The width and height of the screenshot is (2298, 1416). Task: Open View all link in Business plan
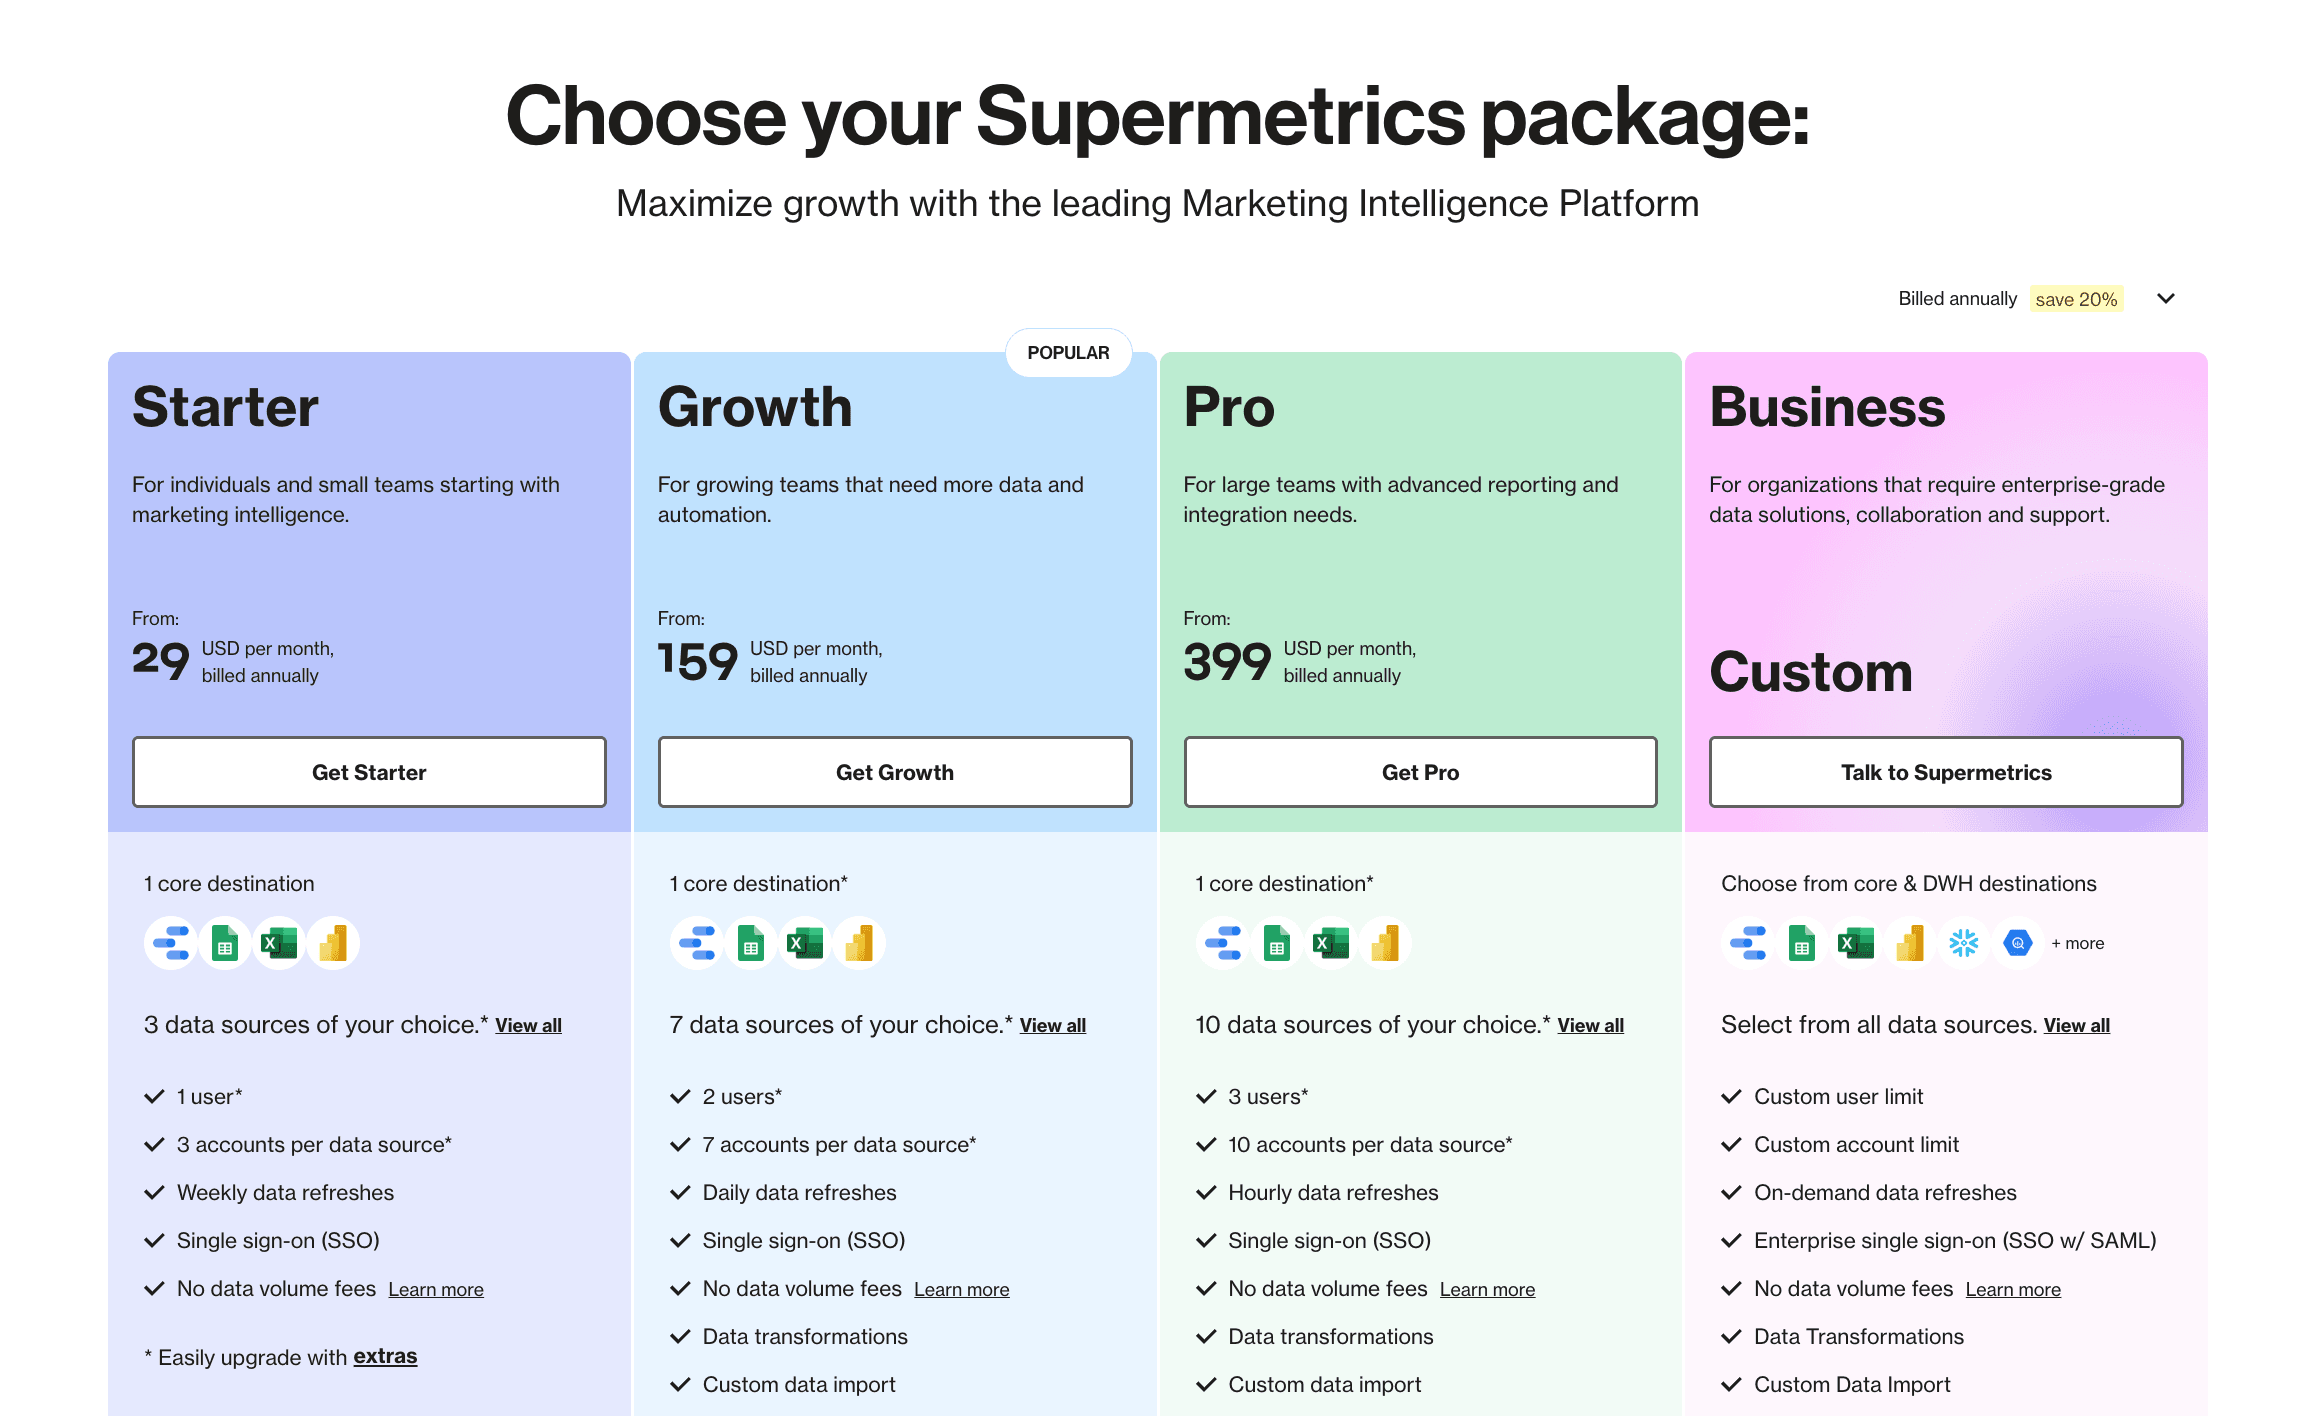click(x=2076, y=1026)
